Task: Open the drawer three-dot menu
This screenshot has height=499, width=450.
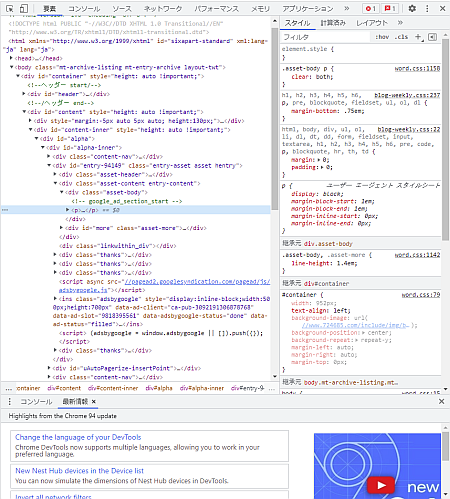Action: tap(10, 401)
